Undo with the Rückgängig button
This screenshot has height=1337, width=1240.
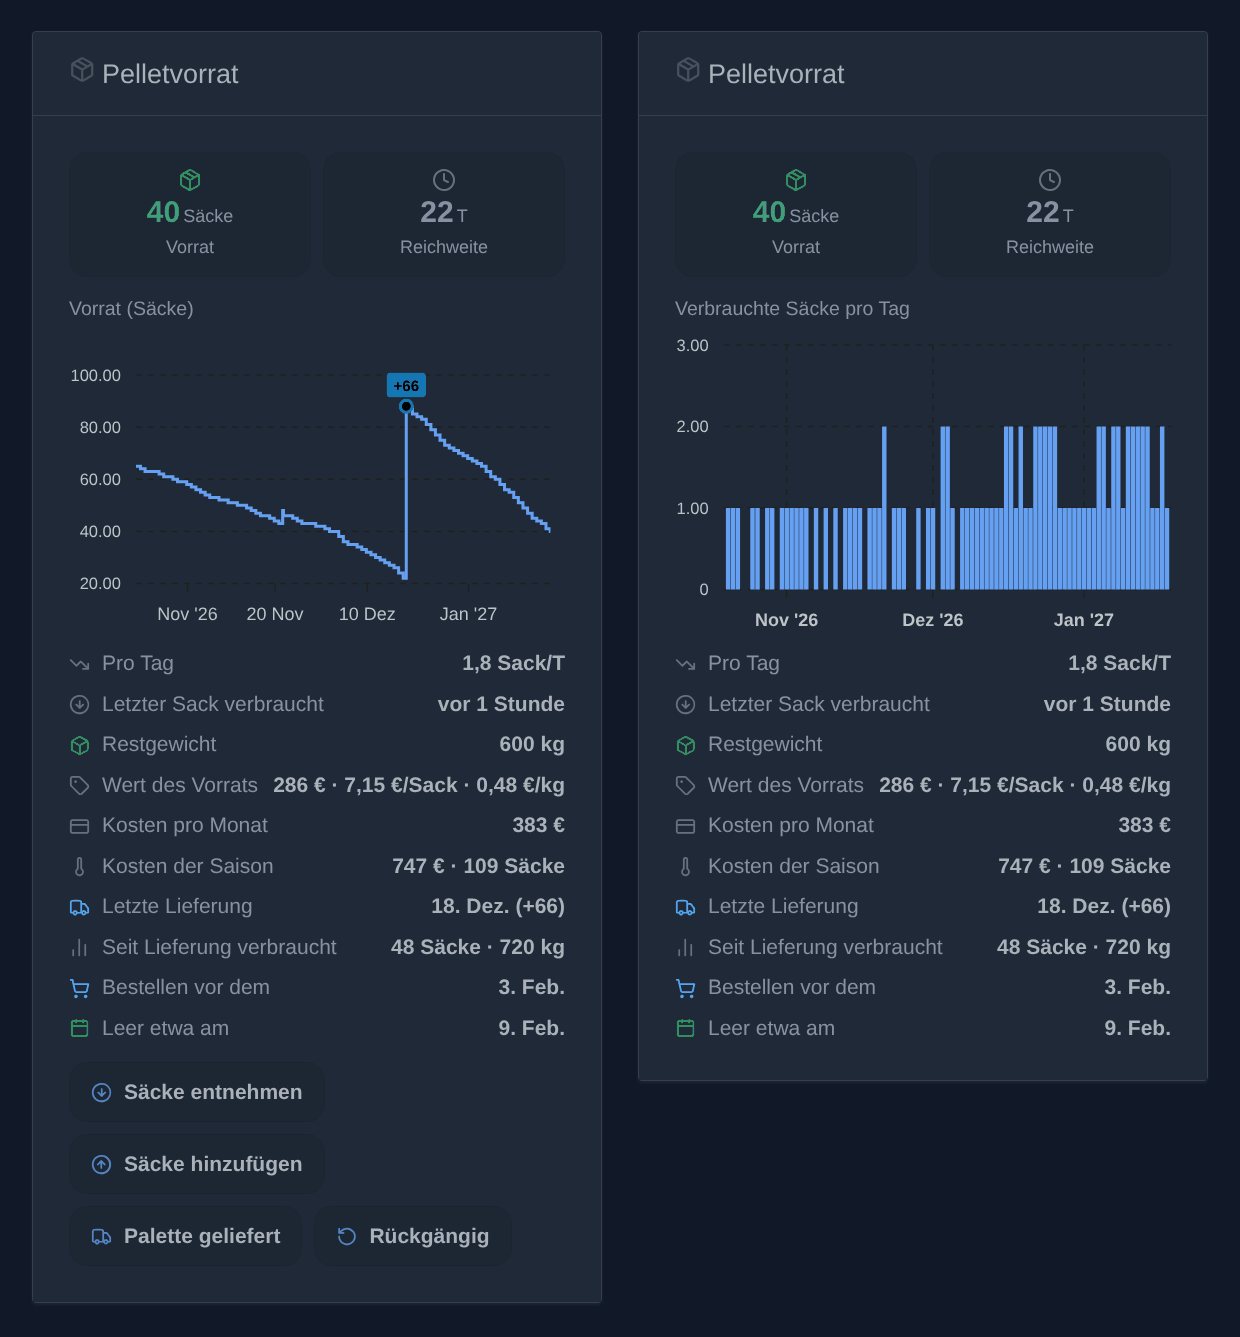413,1236
